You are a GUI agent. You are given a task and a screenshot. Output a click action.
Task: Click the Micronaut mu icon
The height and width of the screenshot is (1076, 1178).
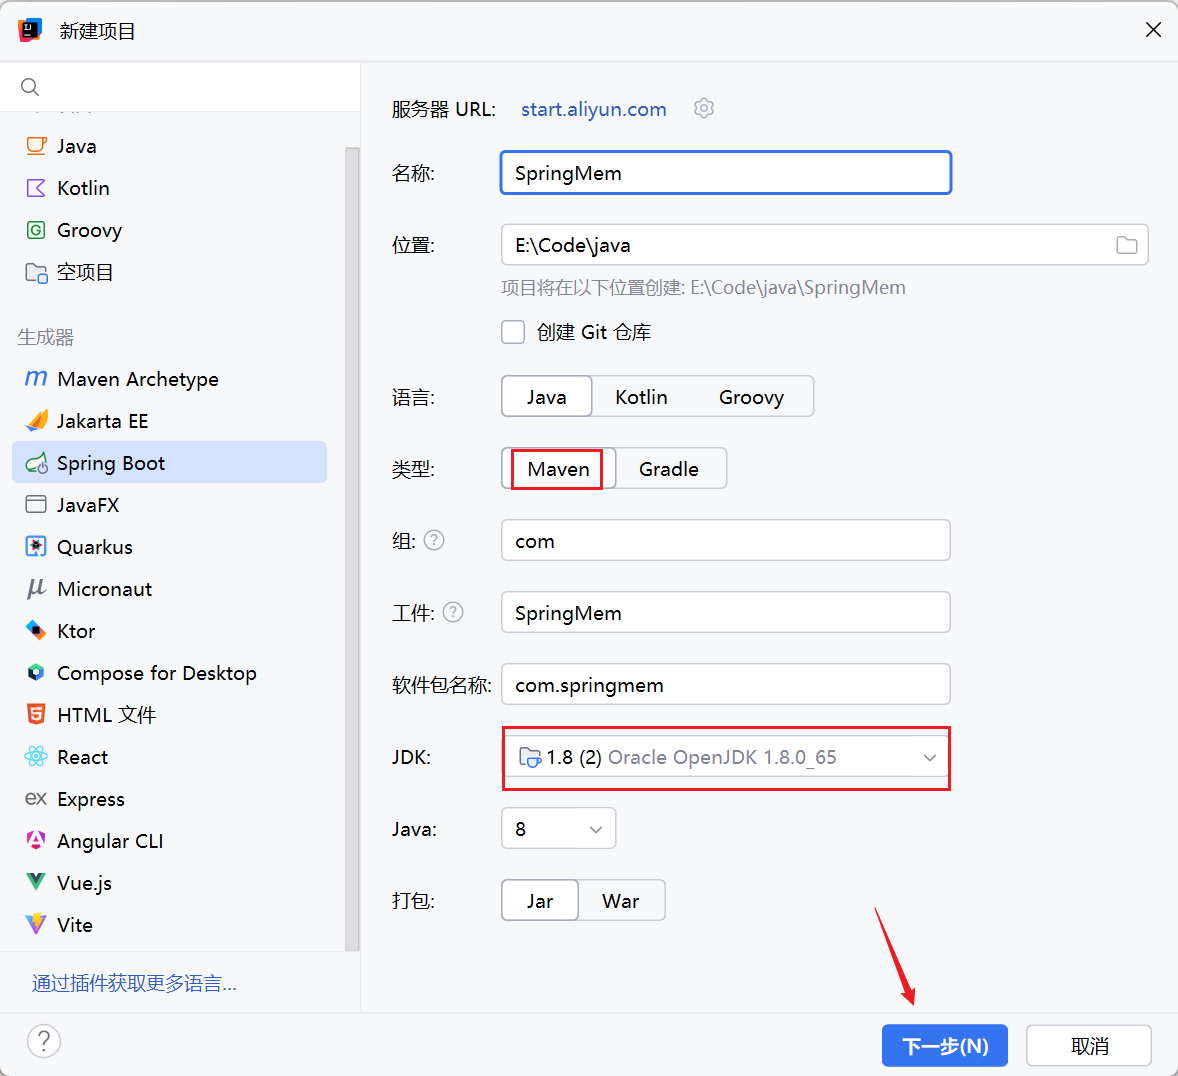click(36, 588)
